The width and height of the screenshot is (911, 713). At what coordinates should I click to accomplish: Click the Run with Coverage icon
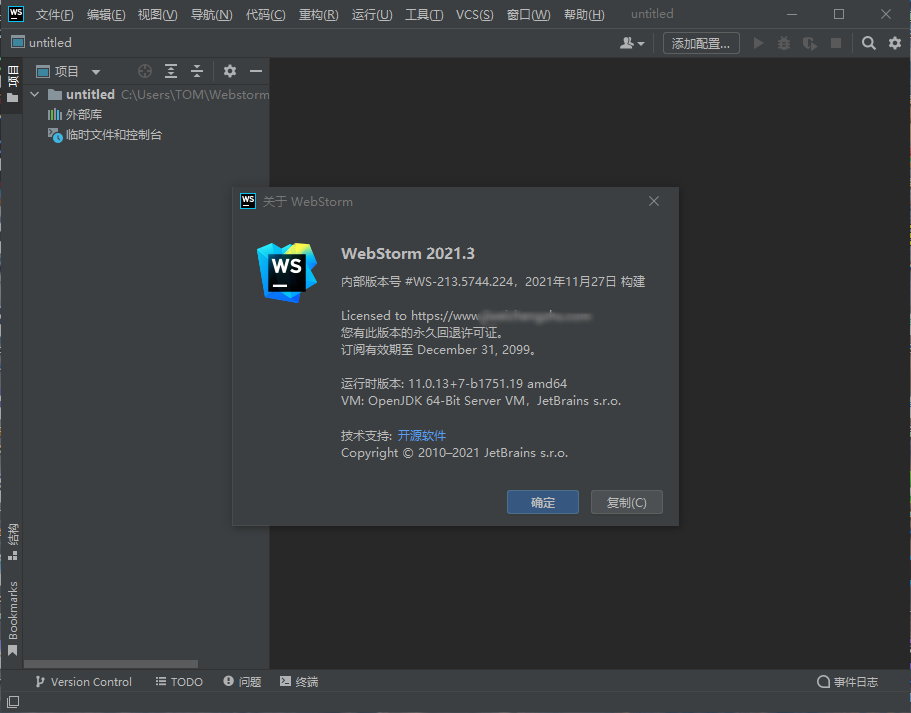[810, 44]
